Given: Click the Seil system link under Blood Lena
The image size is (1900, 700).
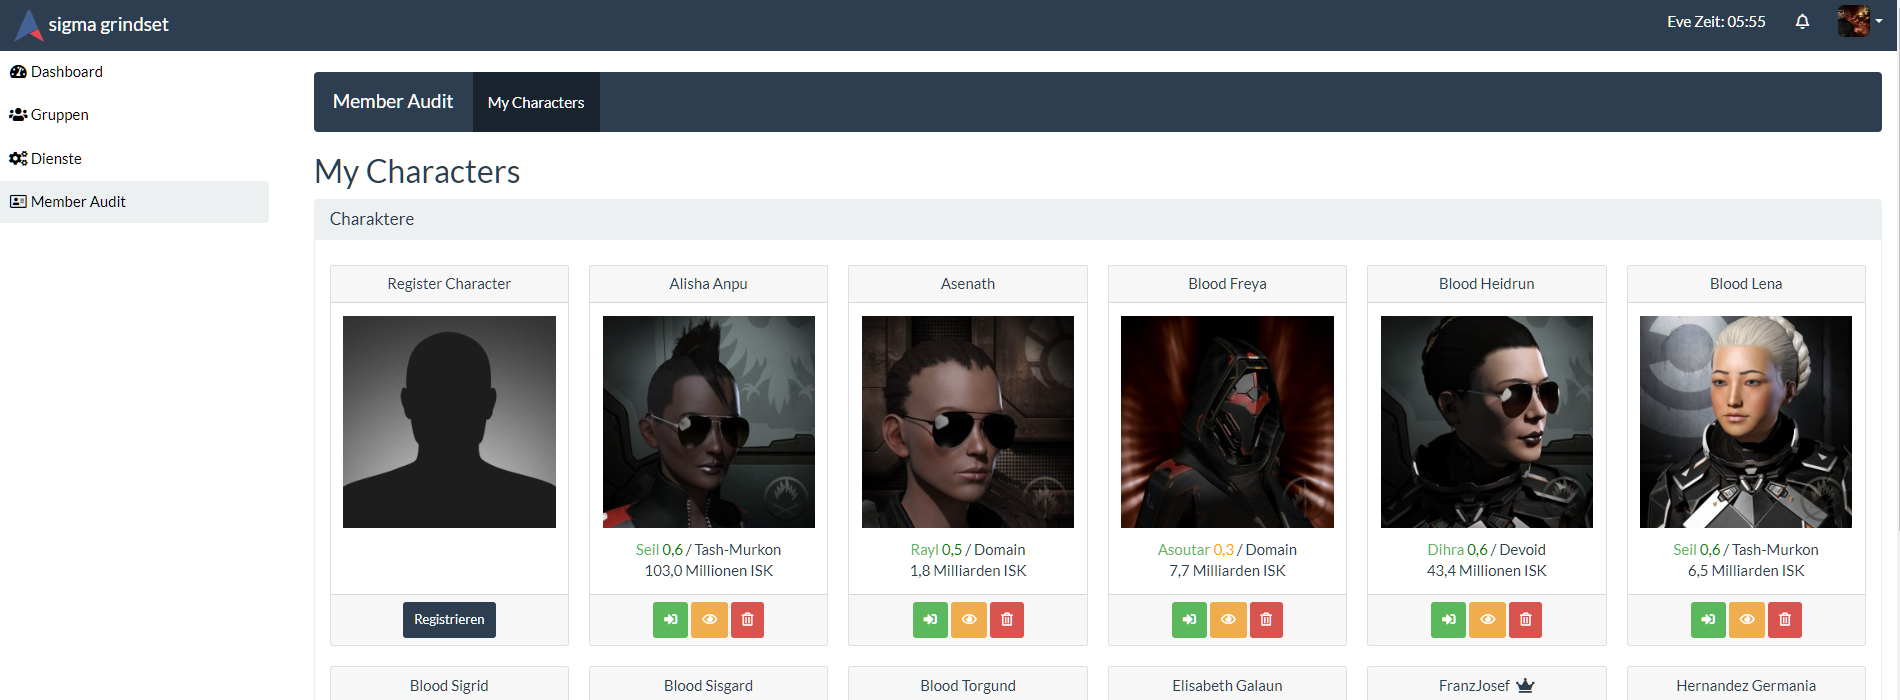Looking at the screenshot, I should click(1685, 550).
